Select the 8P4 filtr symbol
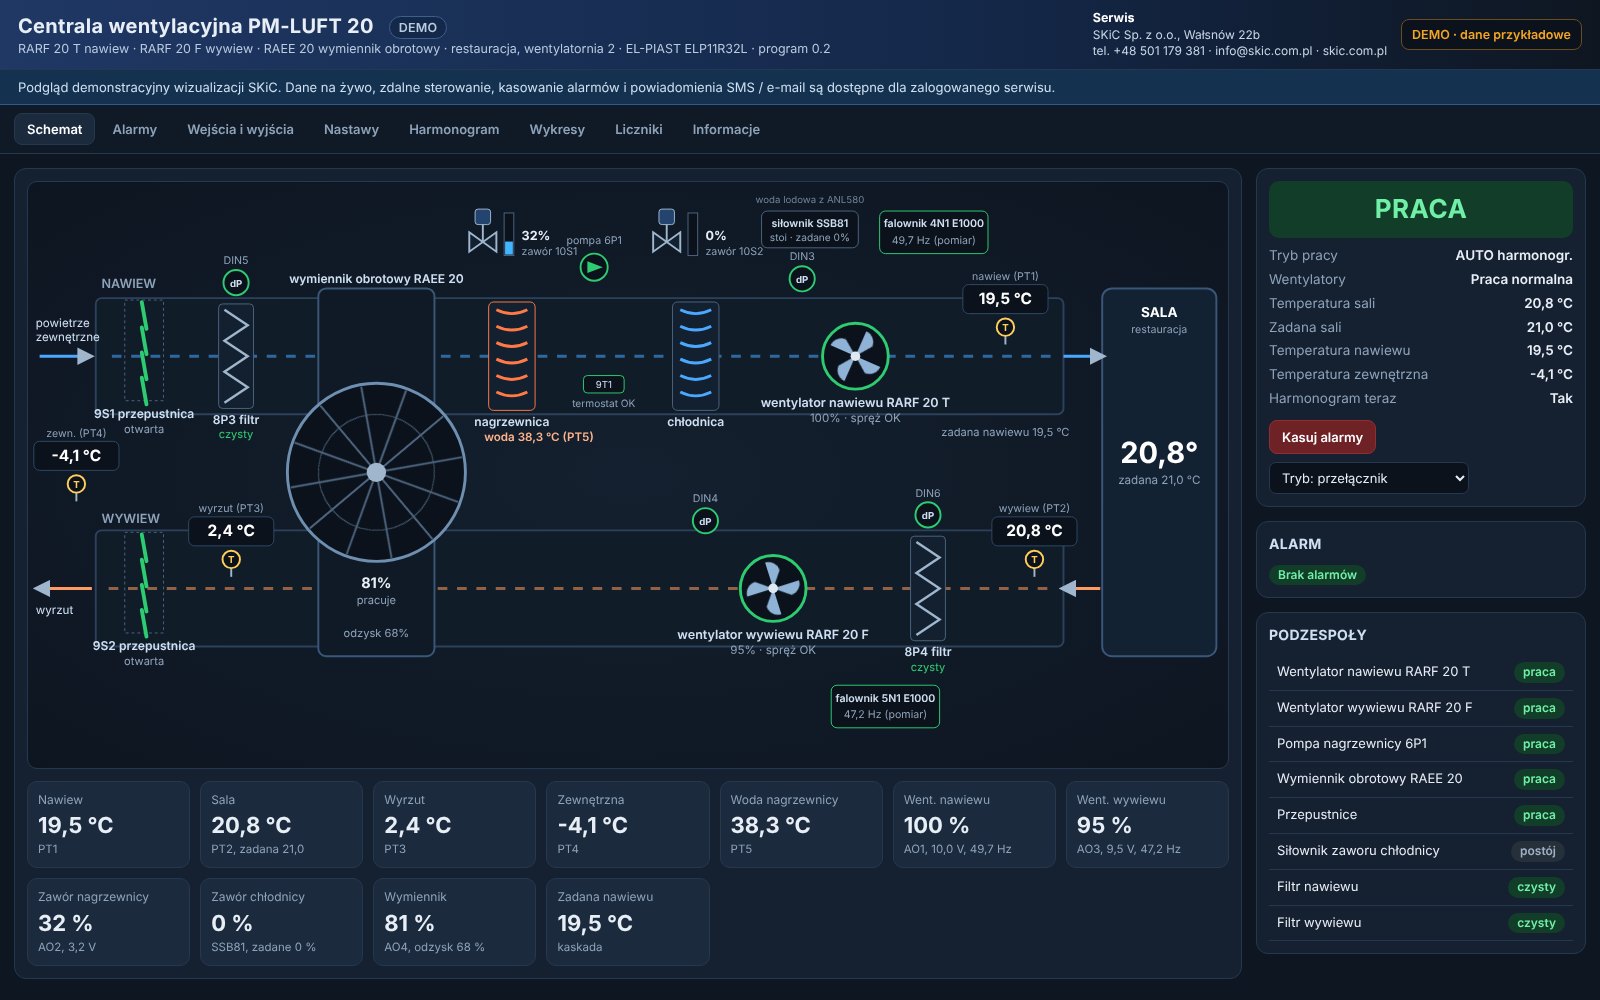 pos(928,588)
